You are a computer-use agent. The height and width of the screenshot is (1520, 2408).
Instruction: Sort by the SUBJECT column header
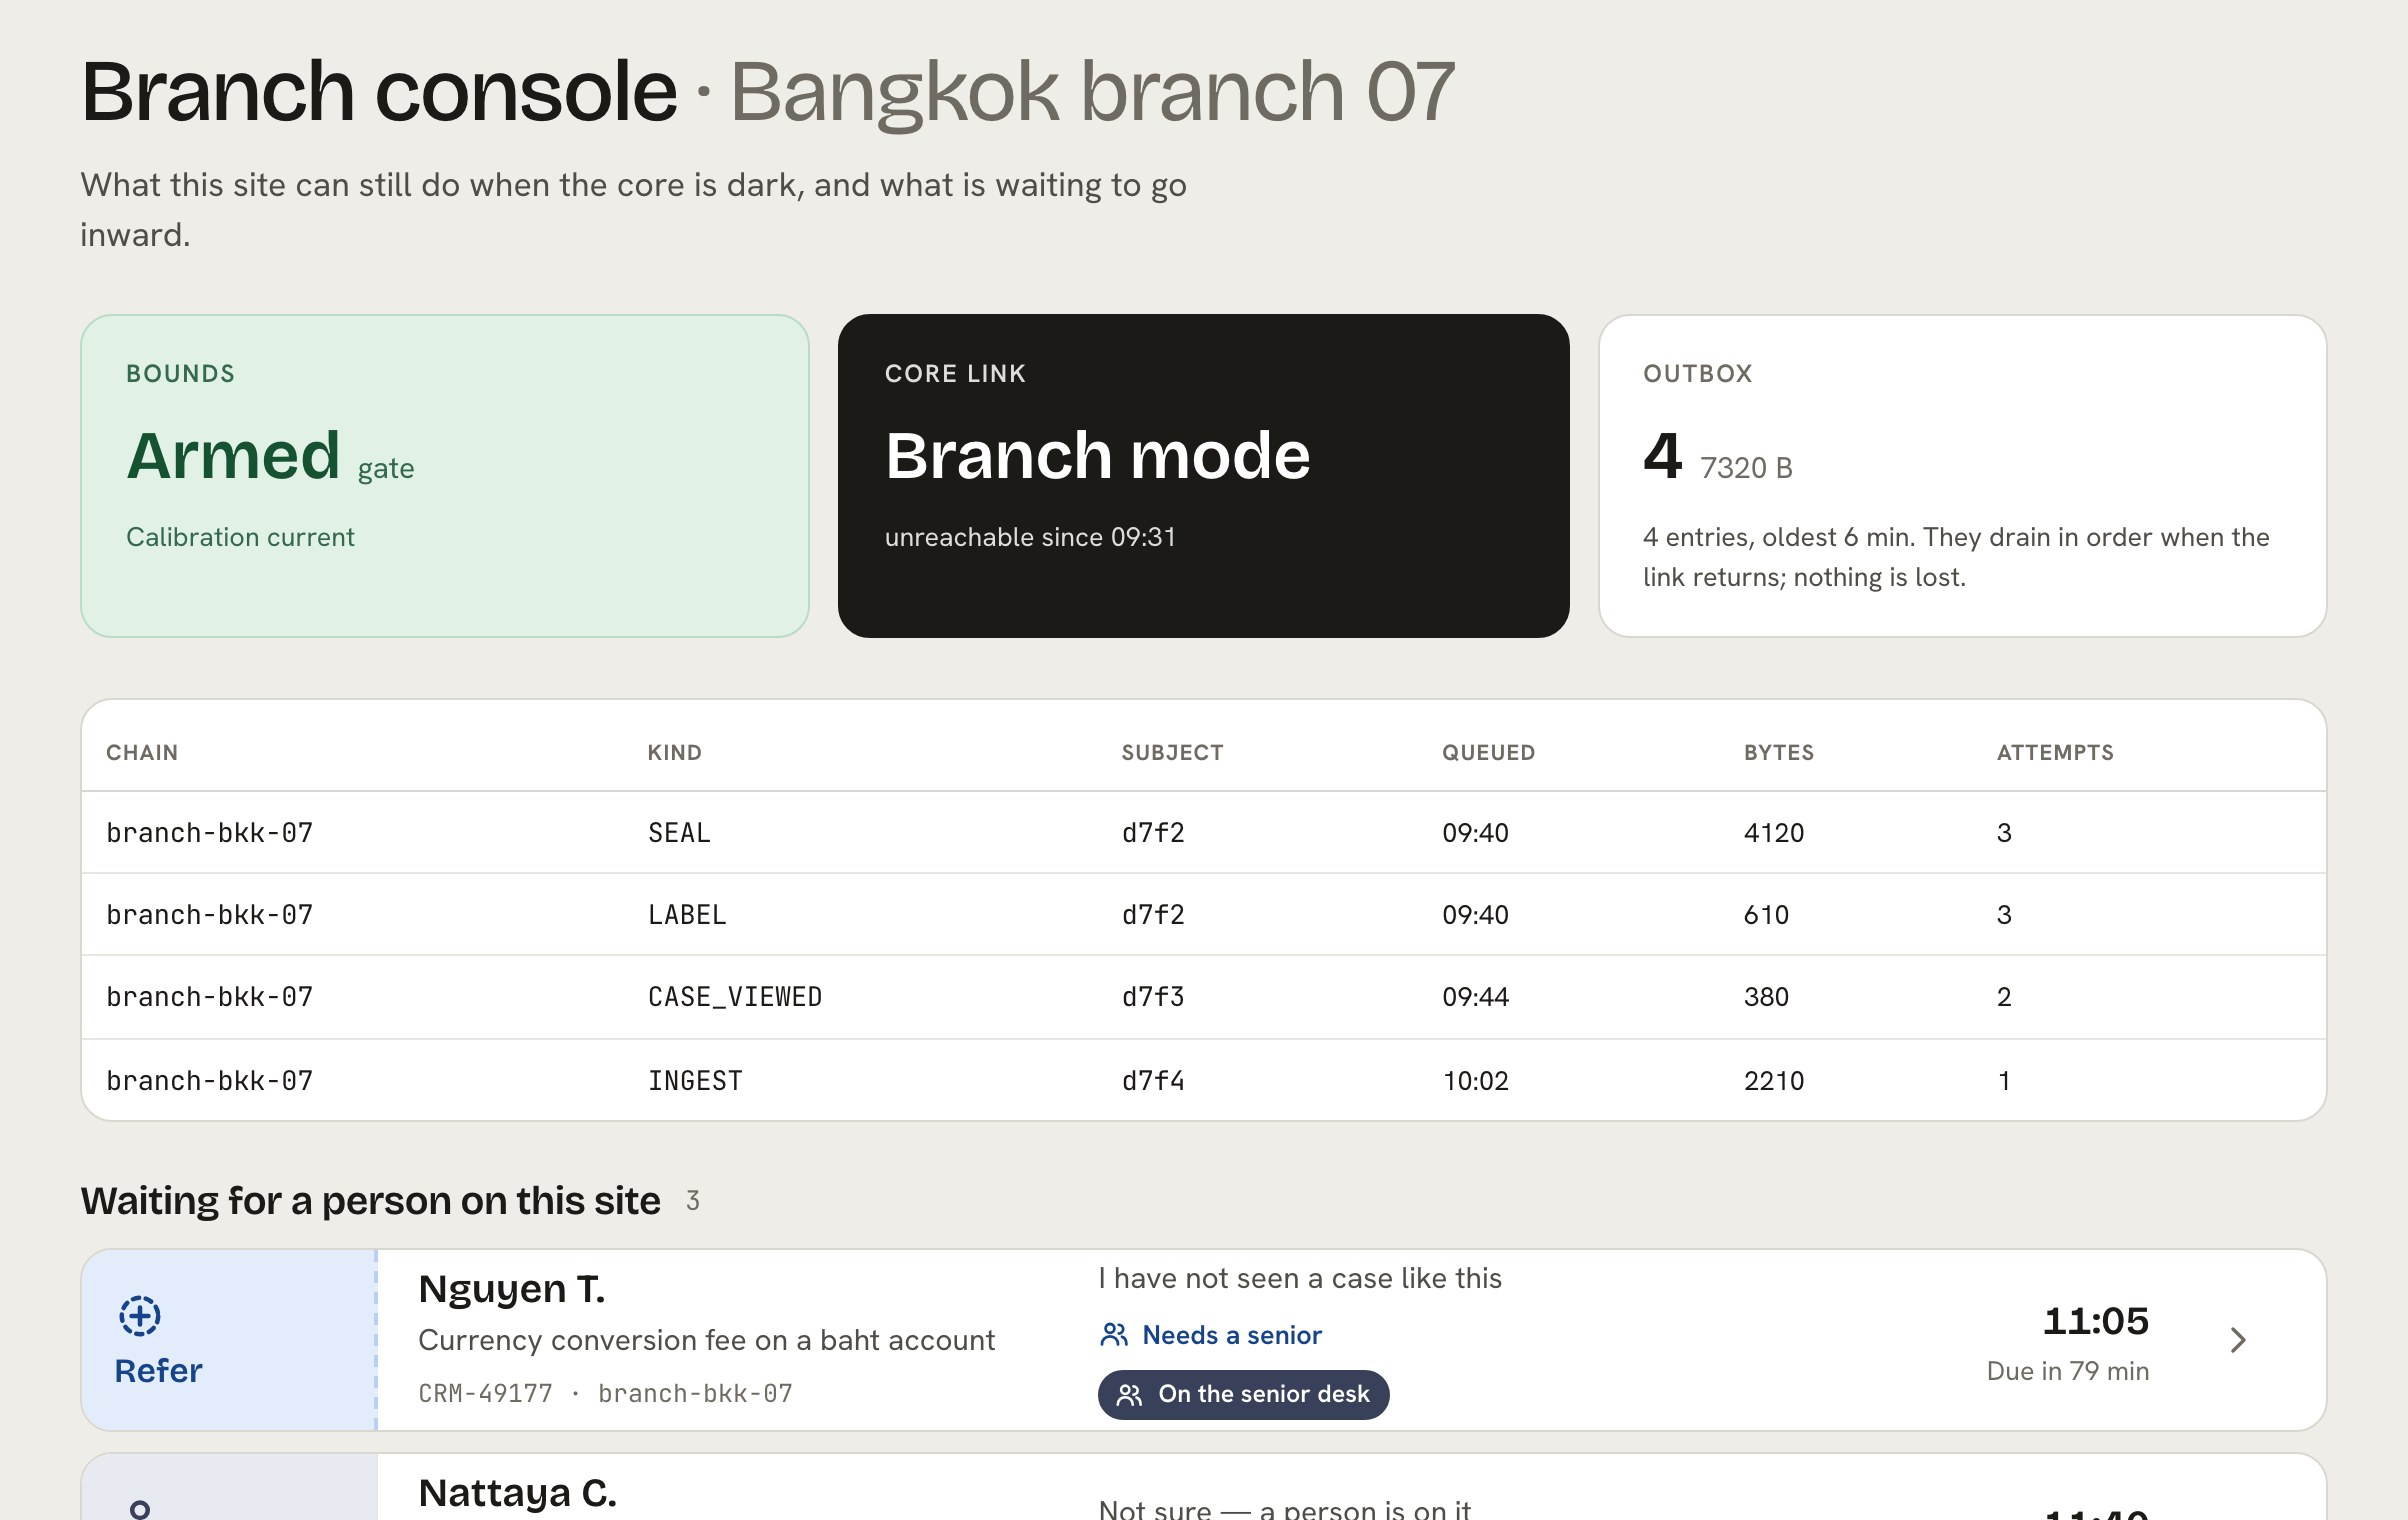point(1172,752)
